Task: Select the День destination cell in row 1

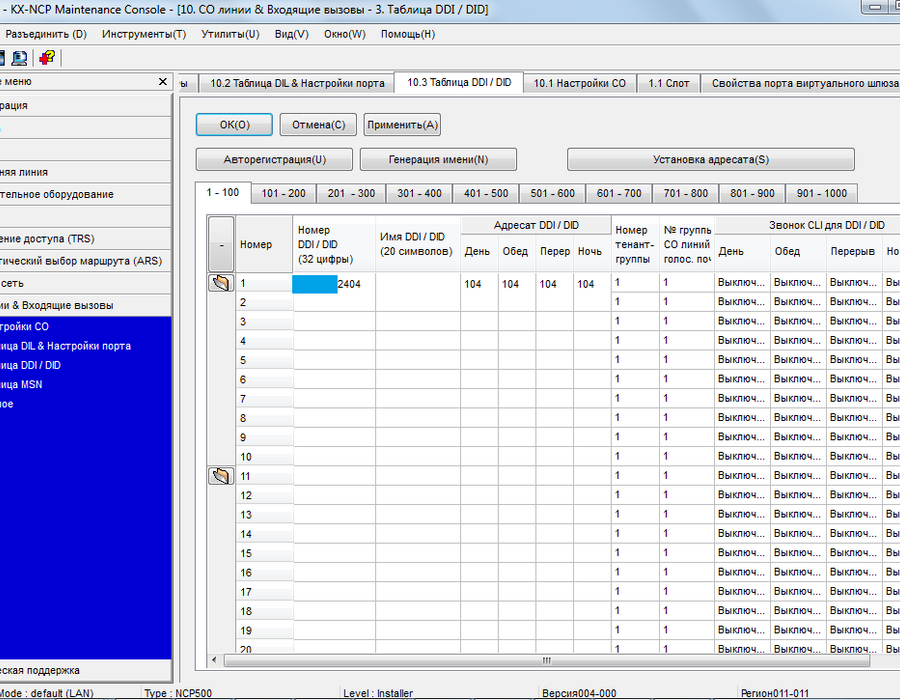Action: point(479,283)
